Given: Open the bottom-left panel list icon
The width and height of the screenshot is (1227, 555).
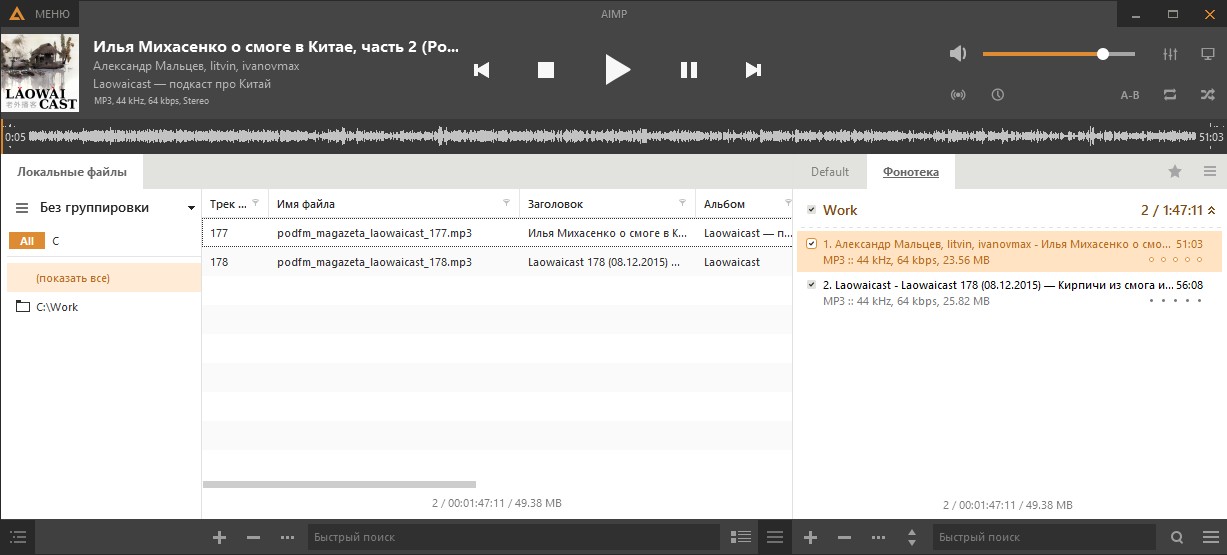Looking at the screenshot, I should tap(16, 537).
